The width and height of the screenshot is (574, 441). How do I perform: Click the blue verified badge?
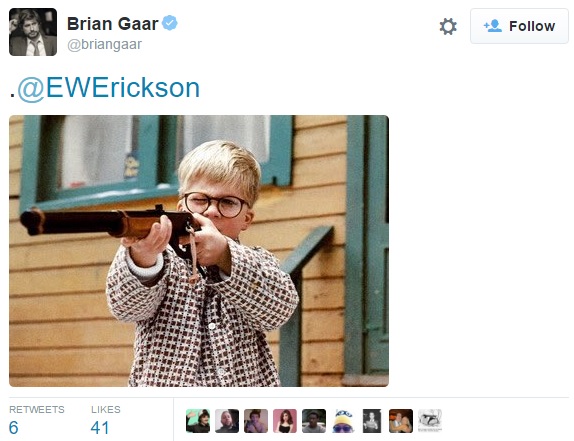pos(170,23)
